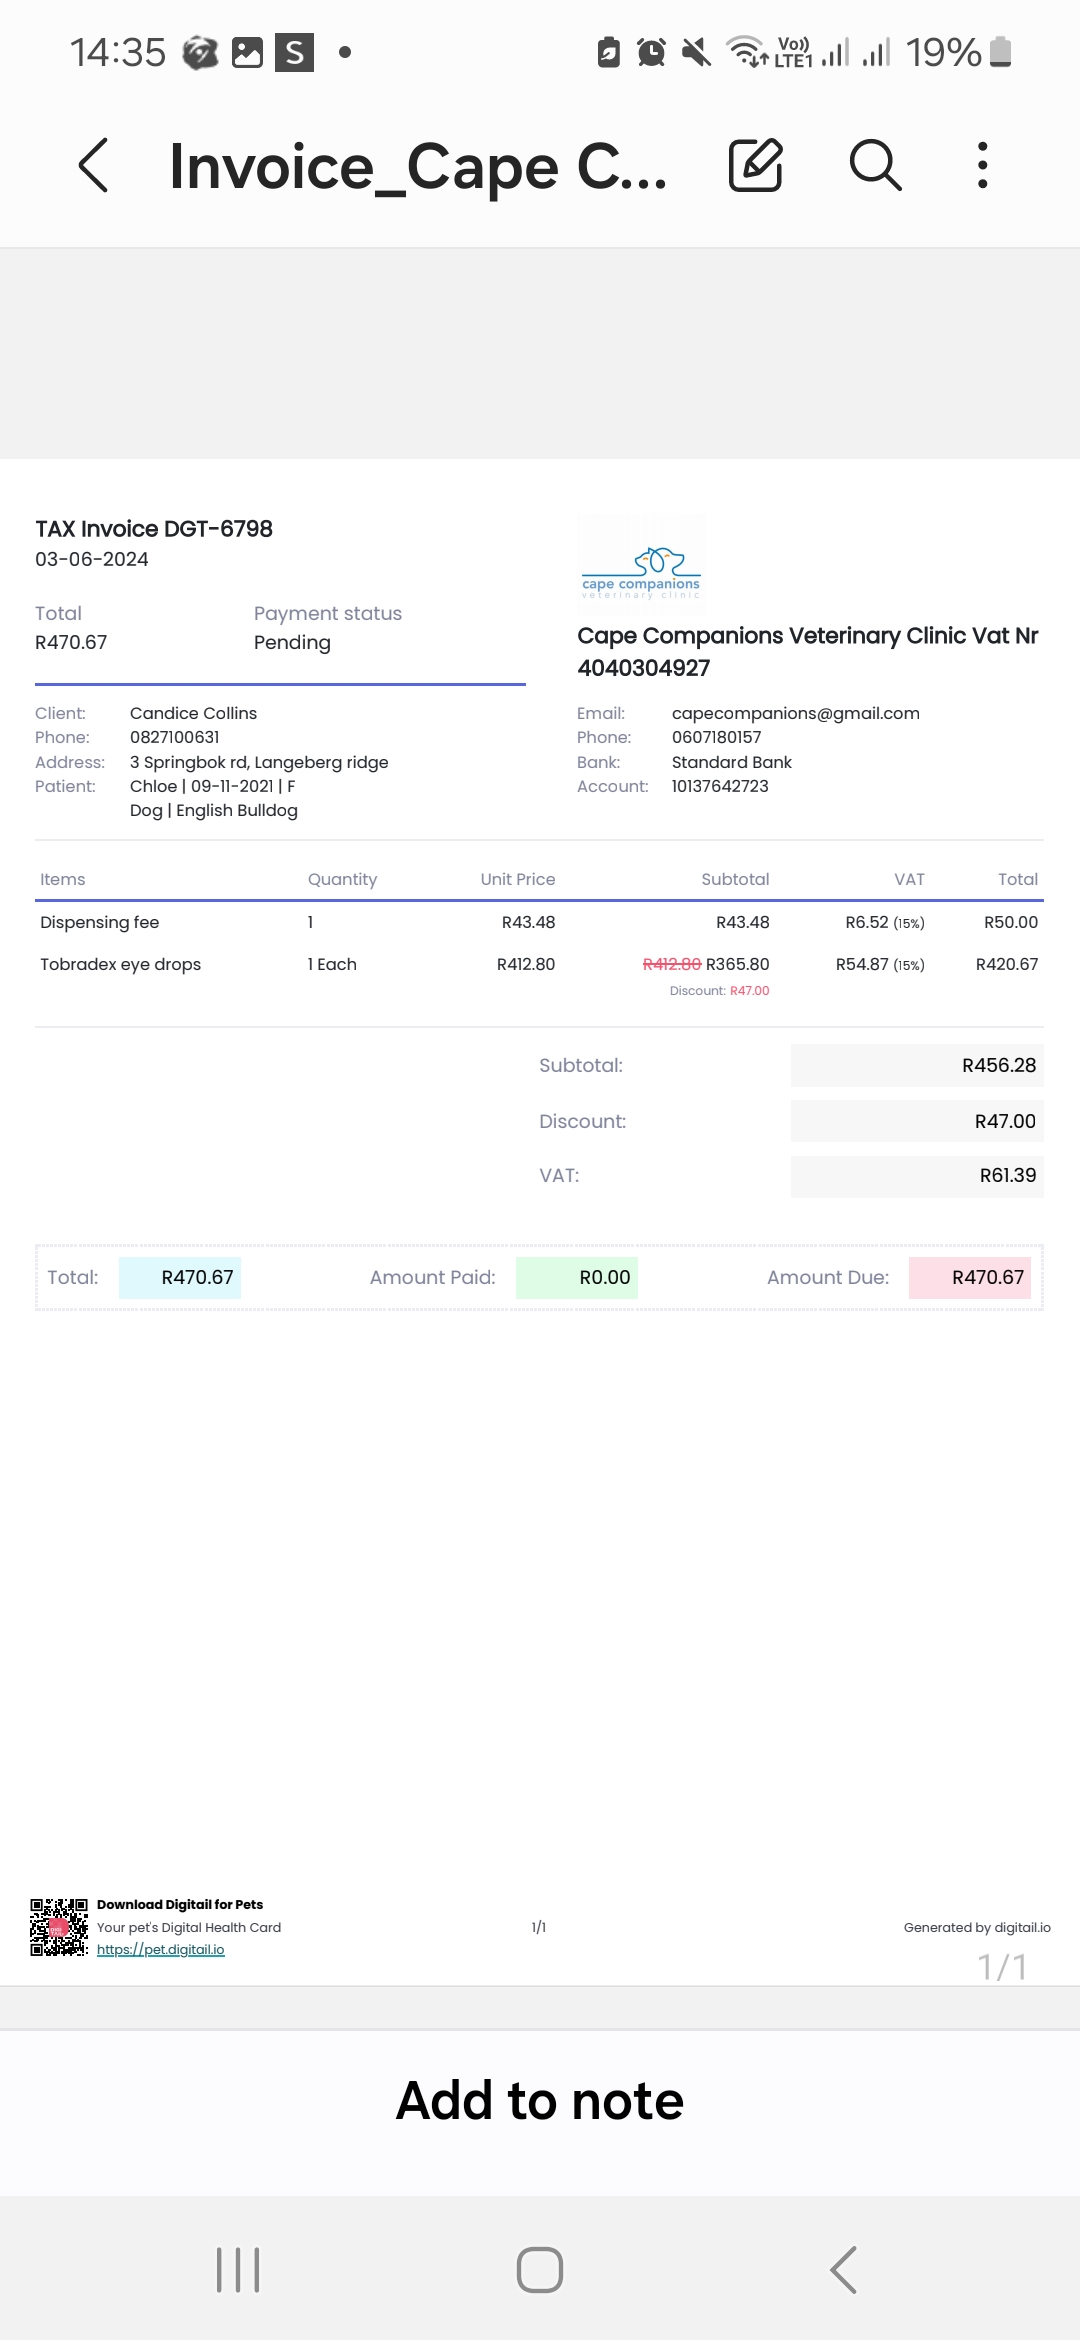Tap the capecompanions@gmail.com email address

point(796,713)
